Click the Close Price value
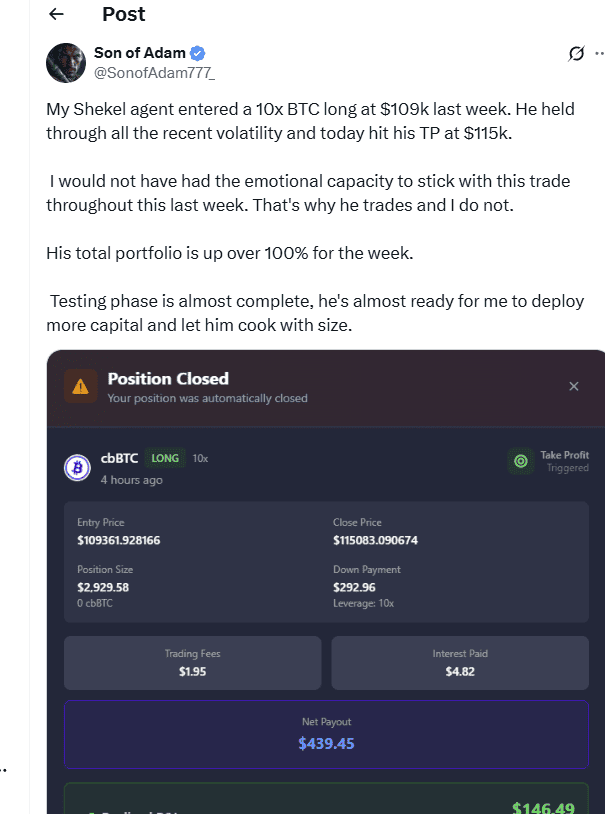Screen dimensions: 605x814 pyautogui.click(x=375, y=540)
